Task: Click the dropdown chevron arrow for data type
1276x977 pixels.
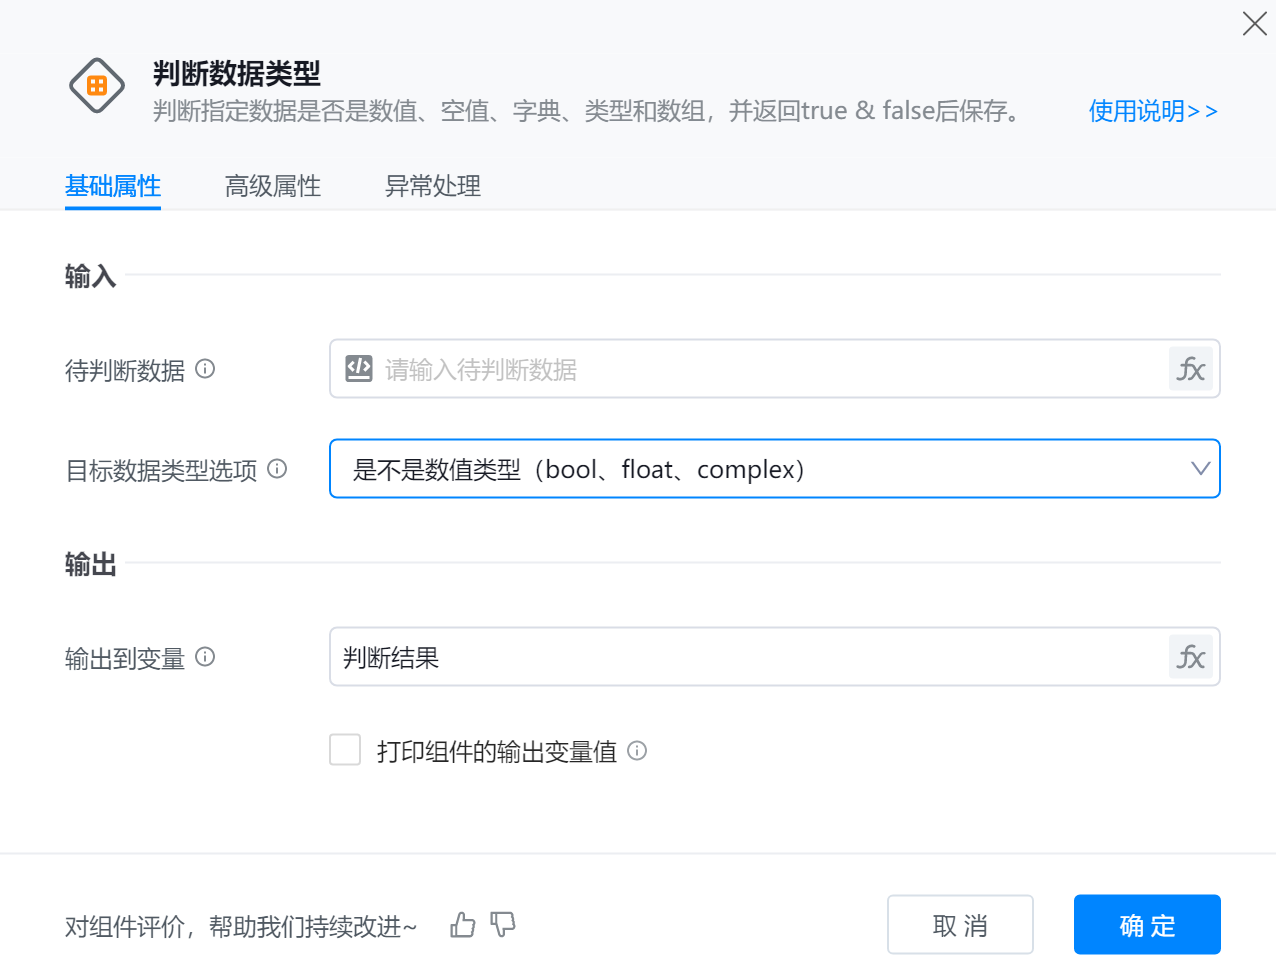Action: pos(1200,469)
